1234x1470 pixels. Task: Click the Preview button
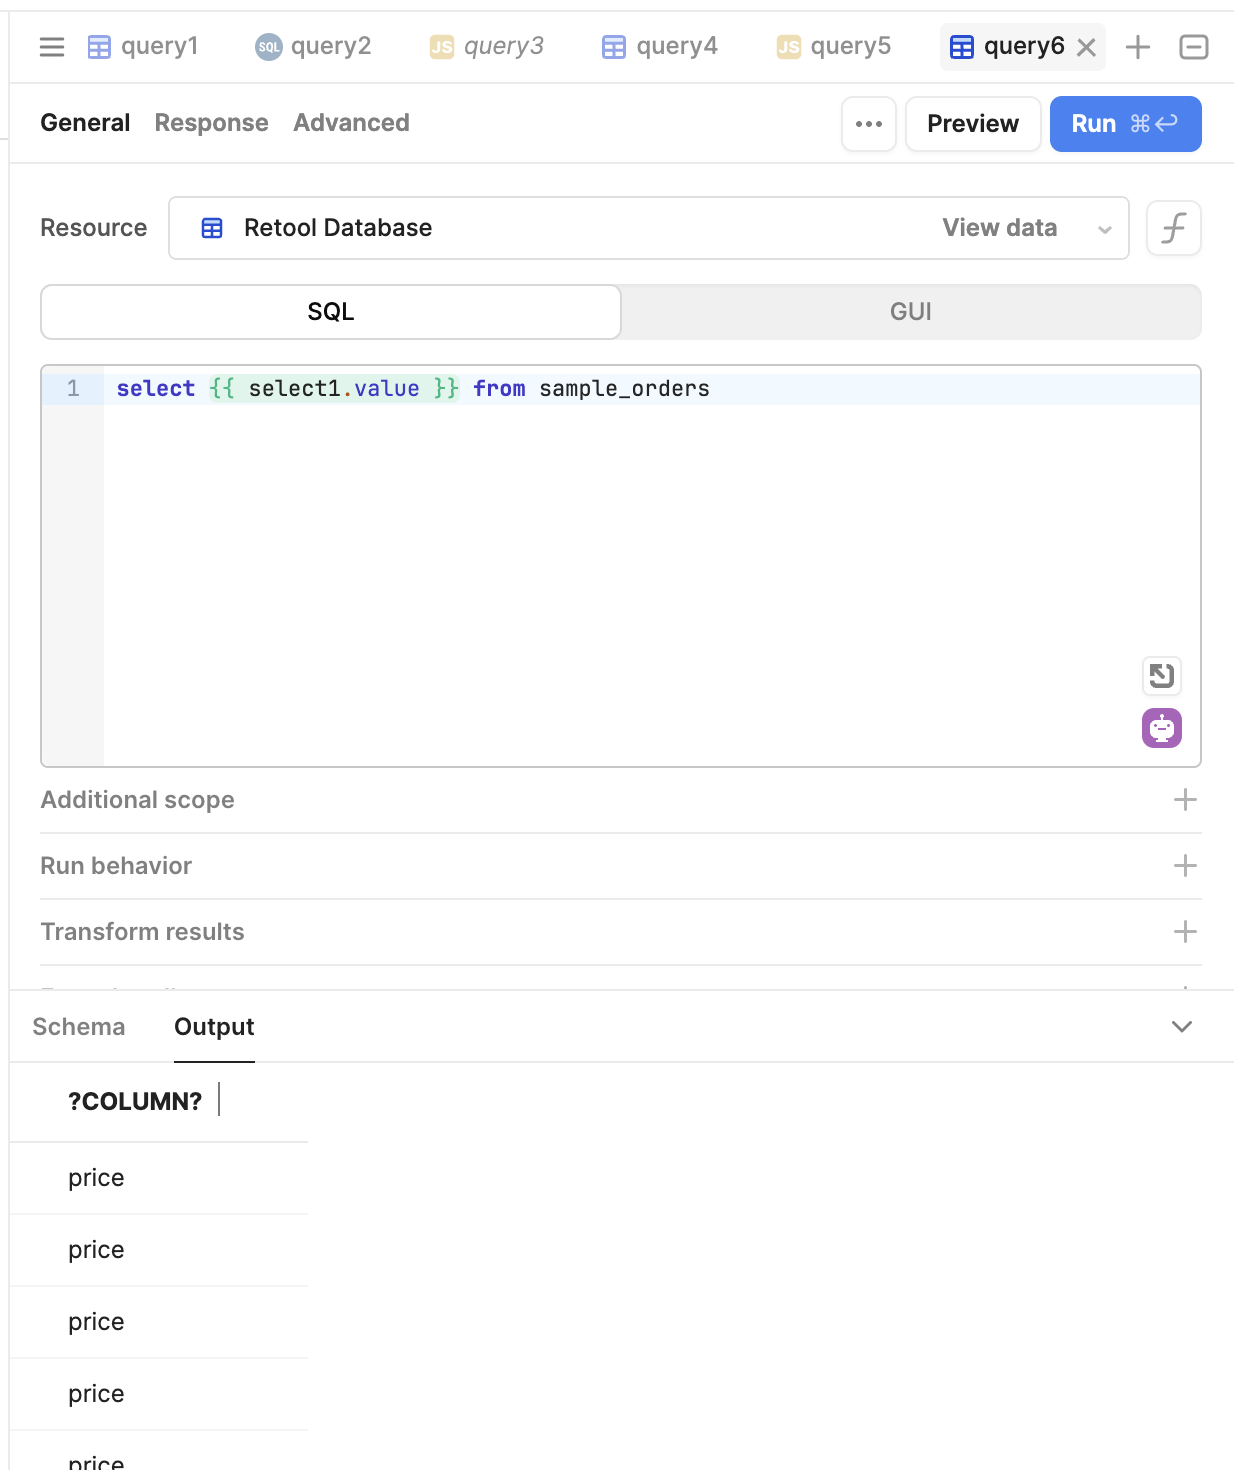click(972, 124)
